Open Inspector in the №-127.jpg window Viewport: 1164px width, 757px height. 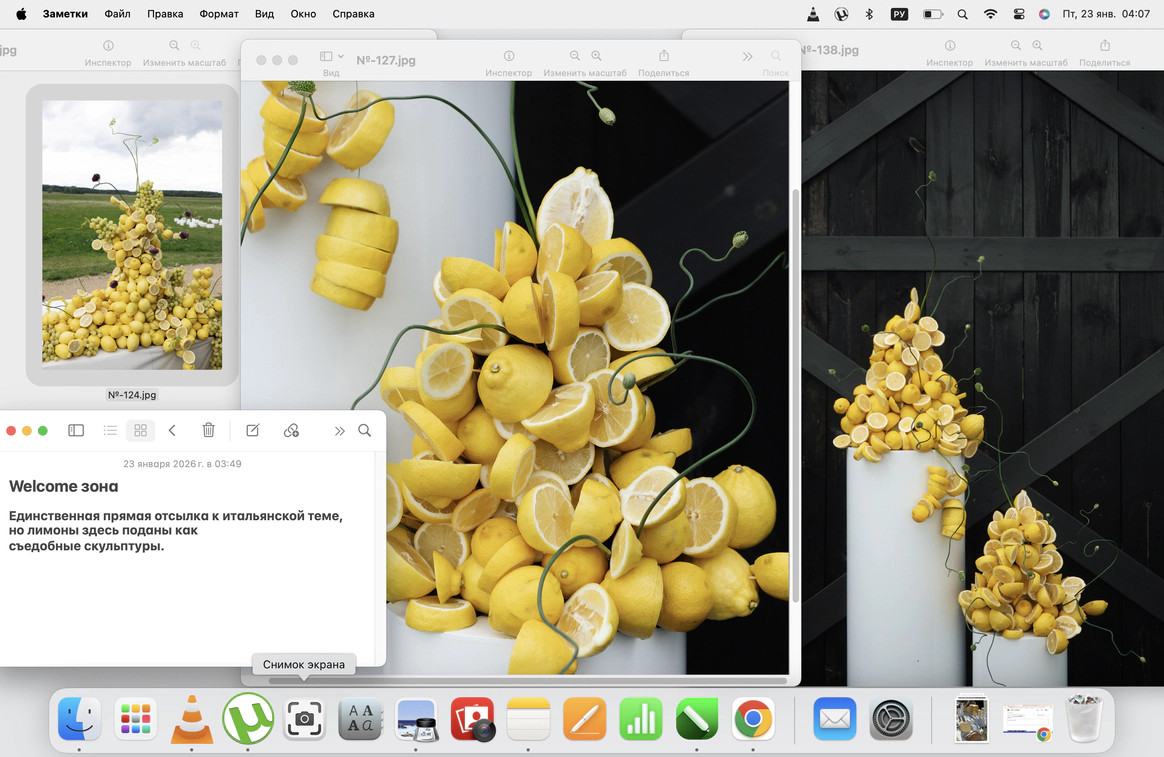tap(508, 57)
